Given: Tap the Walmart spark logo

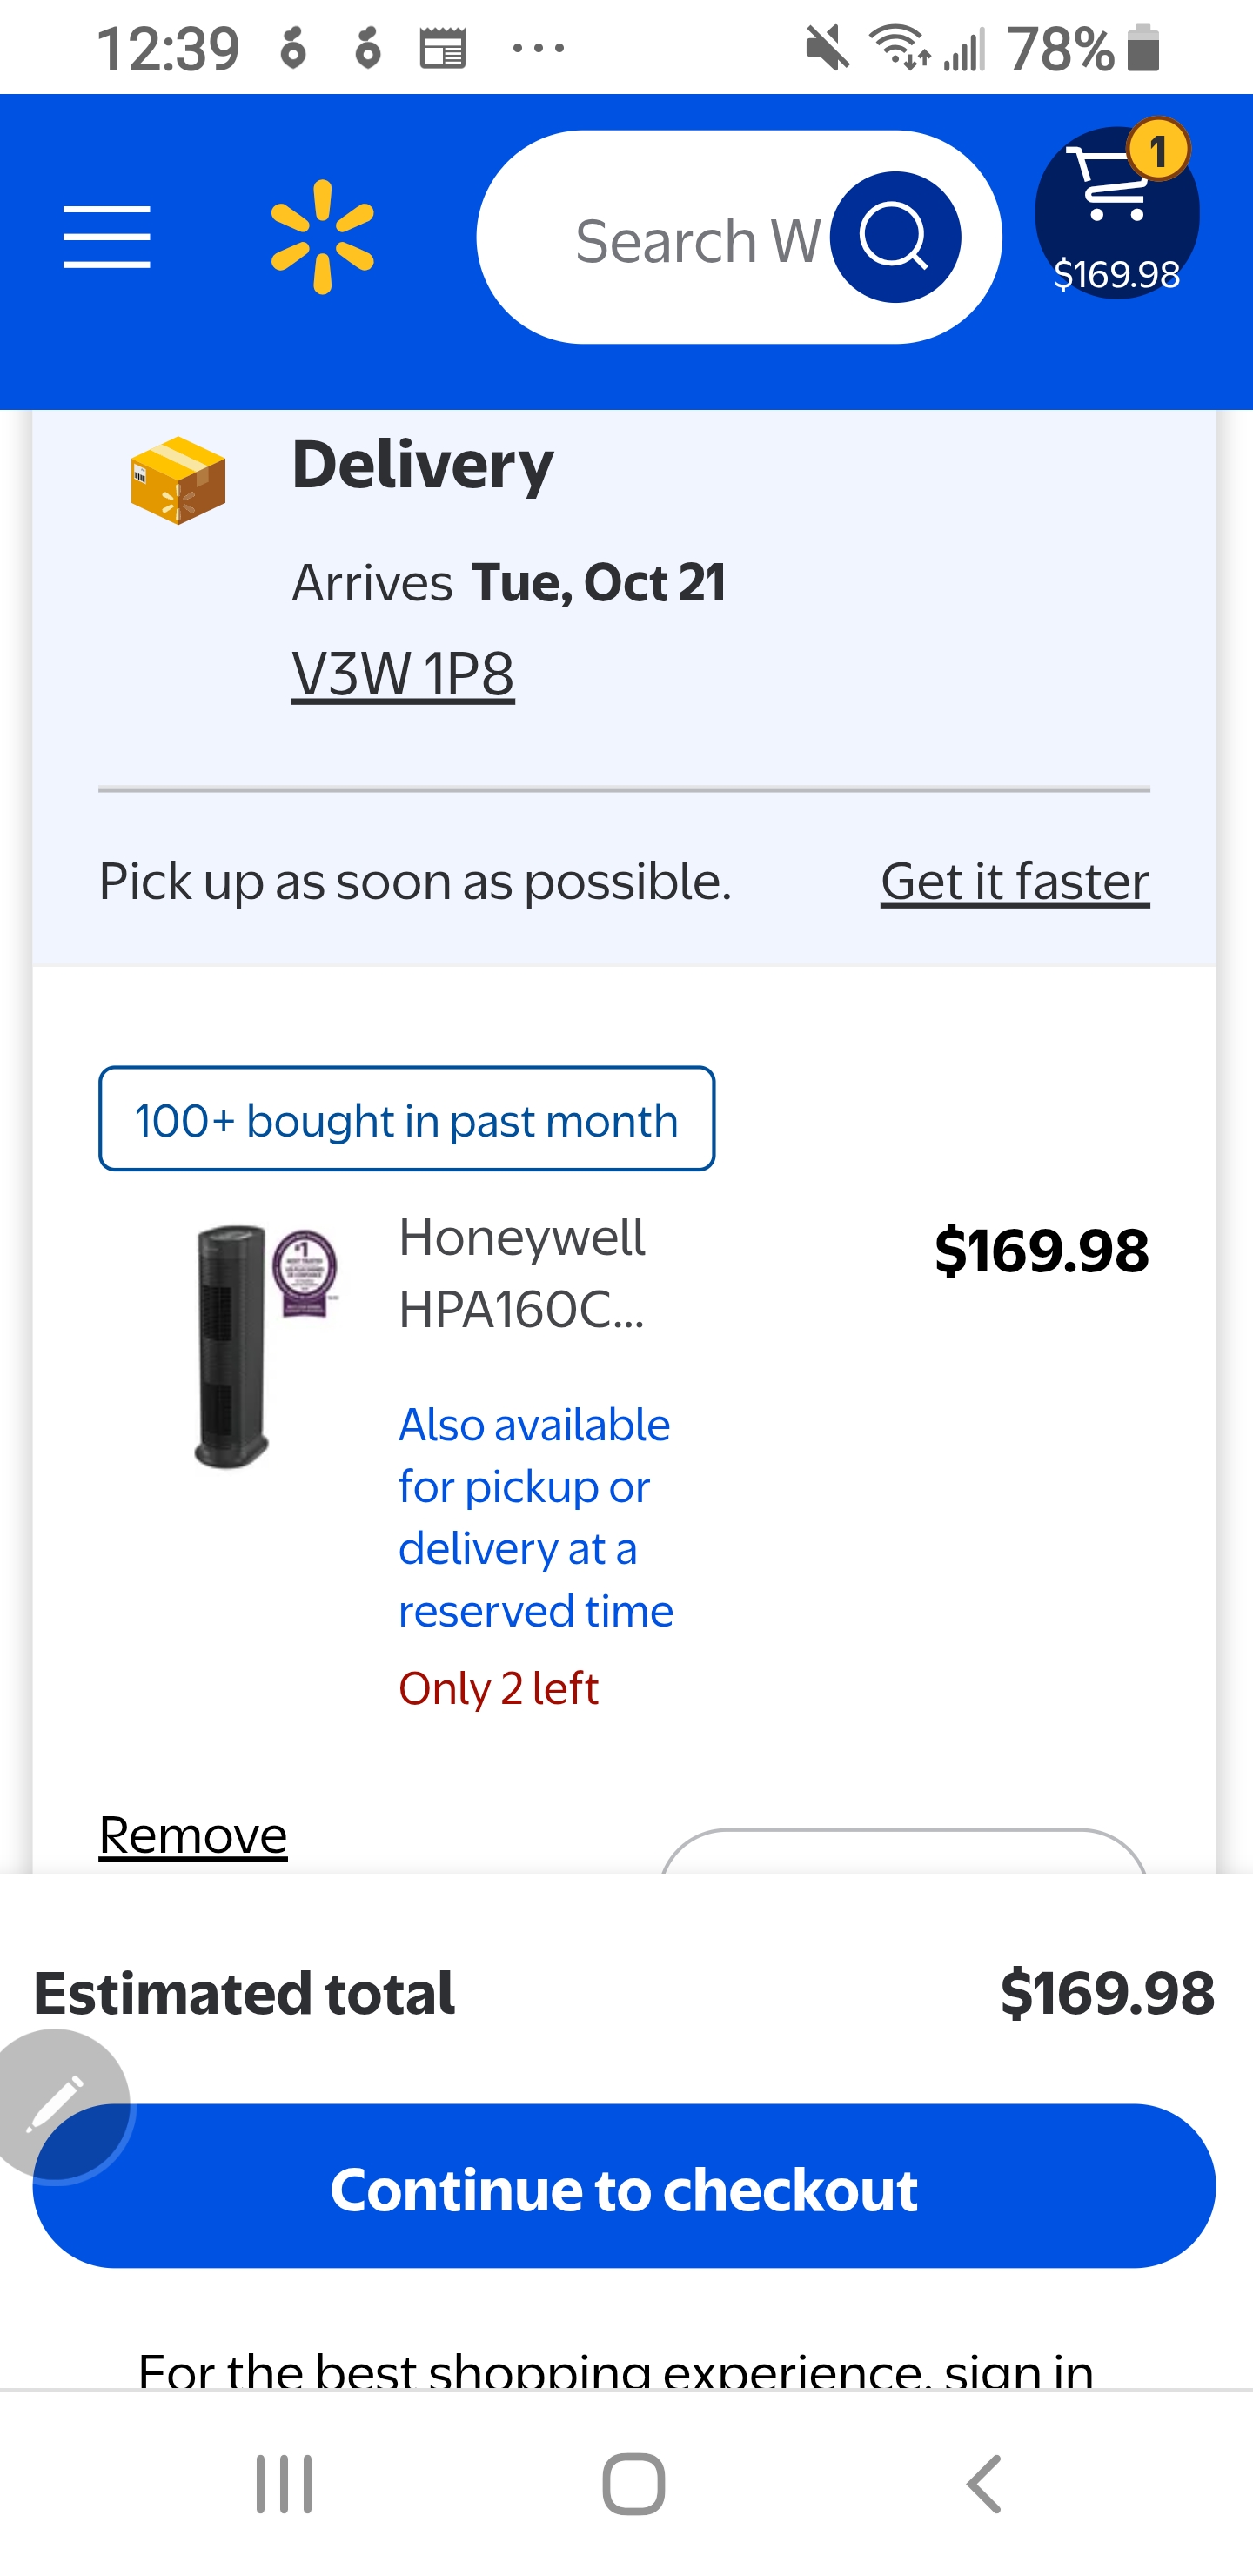Looking at the screenshot, I should coord(322,237).
